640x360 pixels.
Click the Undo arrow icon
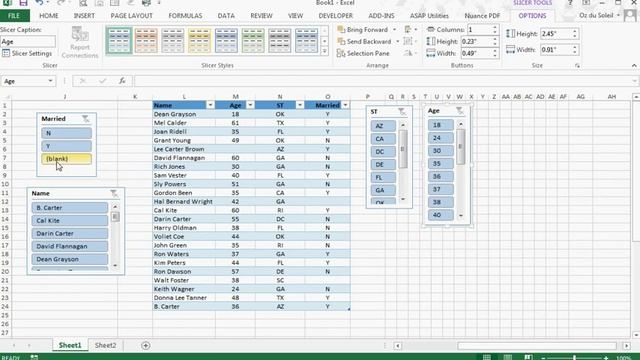tap(39, 3)
